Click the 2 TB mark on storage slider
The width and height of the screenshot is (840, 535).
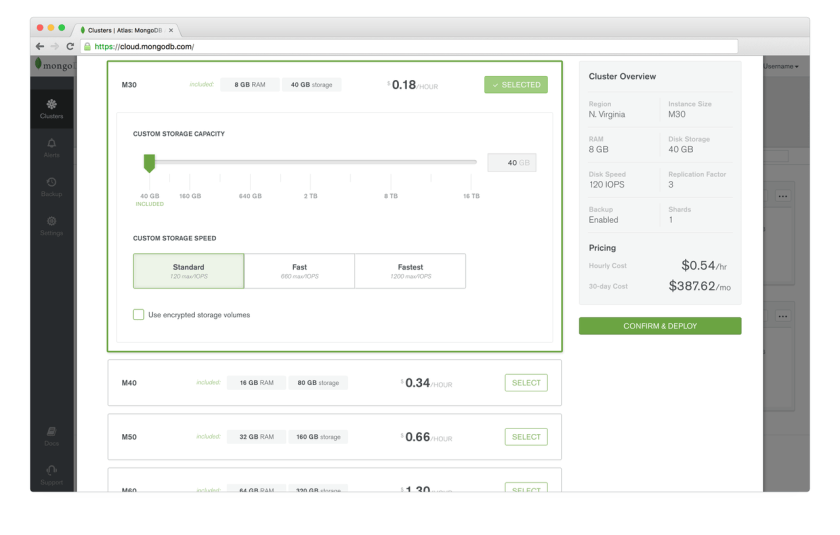point(311,196)
